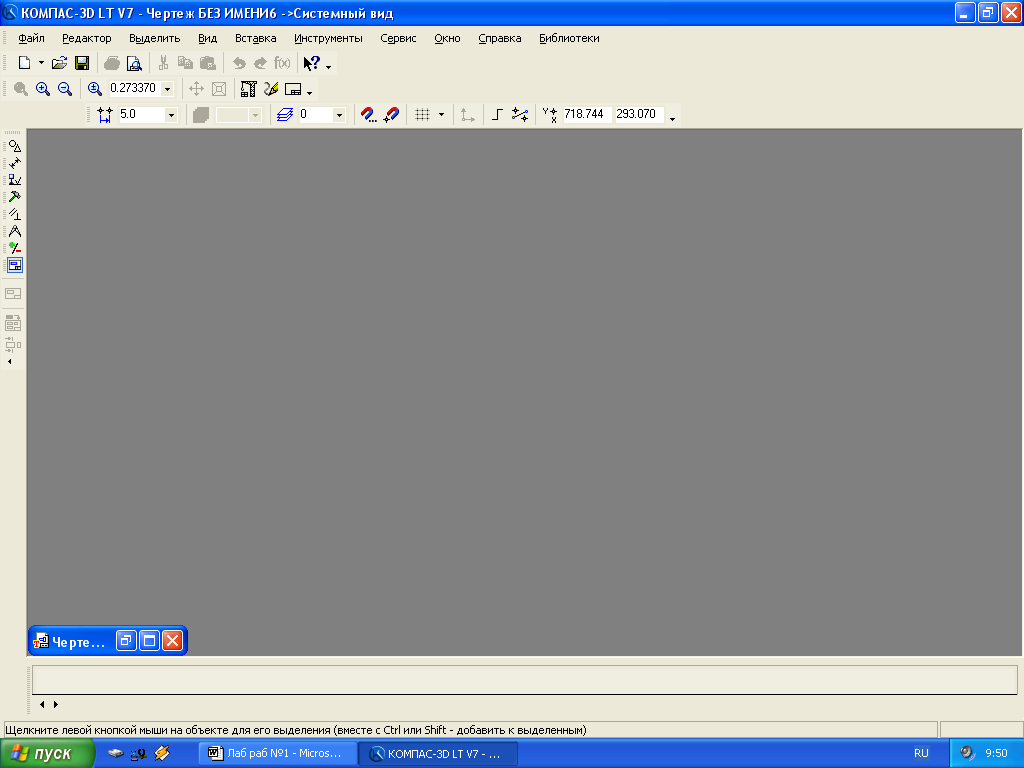Create a new document with the blank page icon
The height and width of the screenshot is (768, 1024).
pos(24,63)
